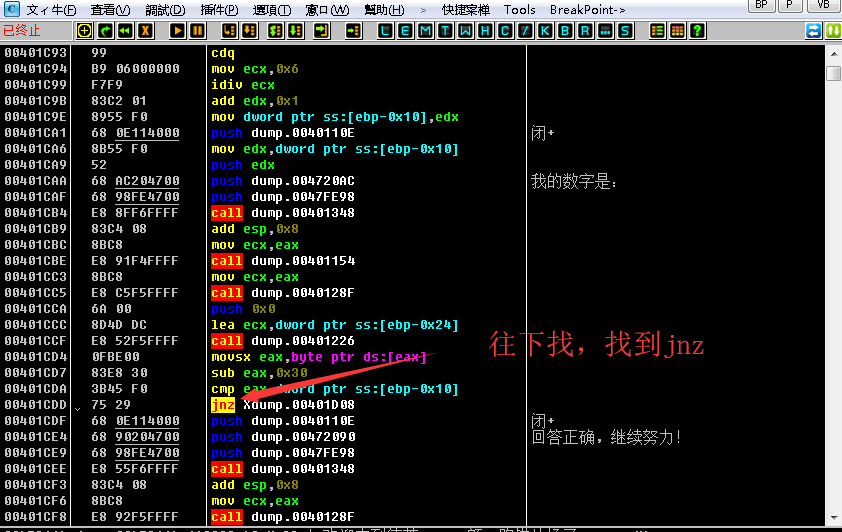Select call dump.00401226 instruction
This screenshot has height=532, width=842.
point(282,341)
